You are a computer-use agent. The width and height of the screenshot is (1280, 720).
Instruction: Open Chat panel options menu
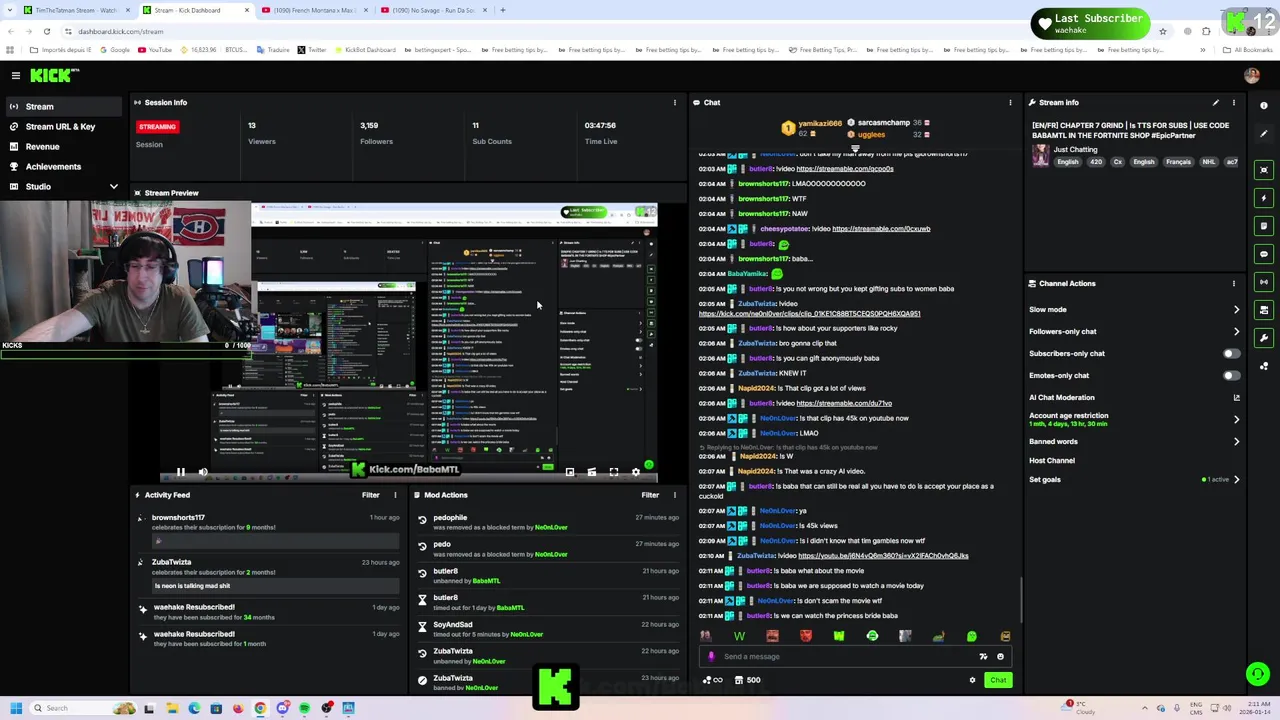pos(1010,102)
